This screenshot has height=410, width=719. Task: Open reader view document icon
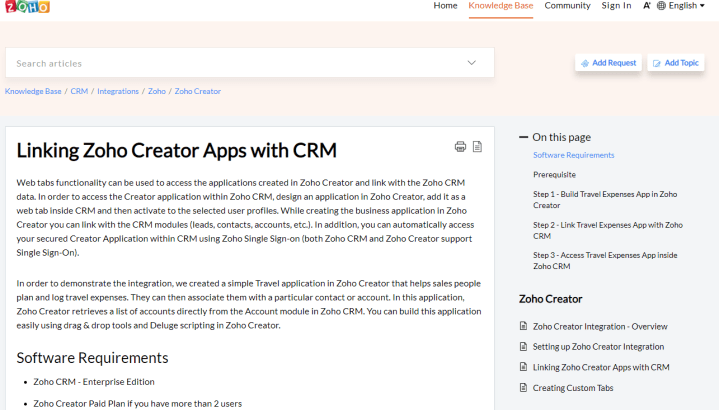click(477, 146)
